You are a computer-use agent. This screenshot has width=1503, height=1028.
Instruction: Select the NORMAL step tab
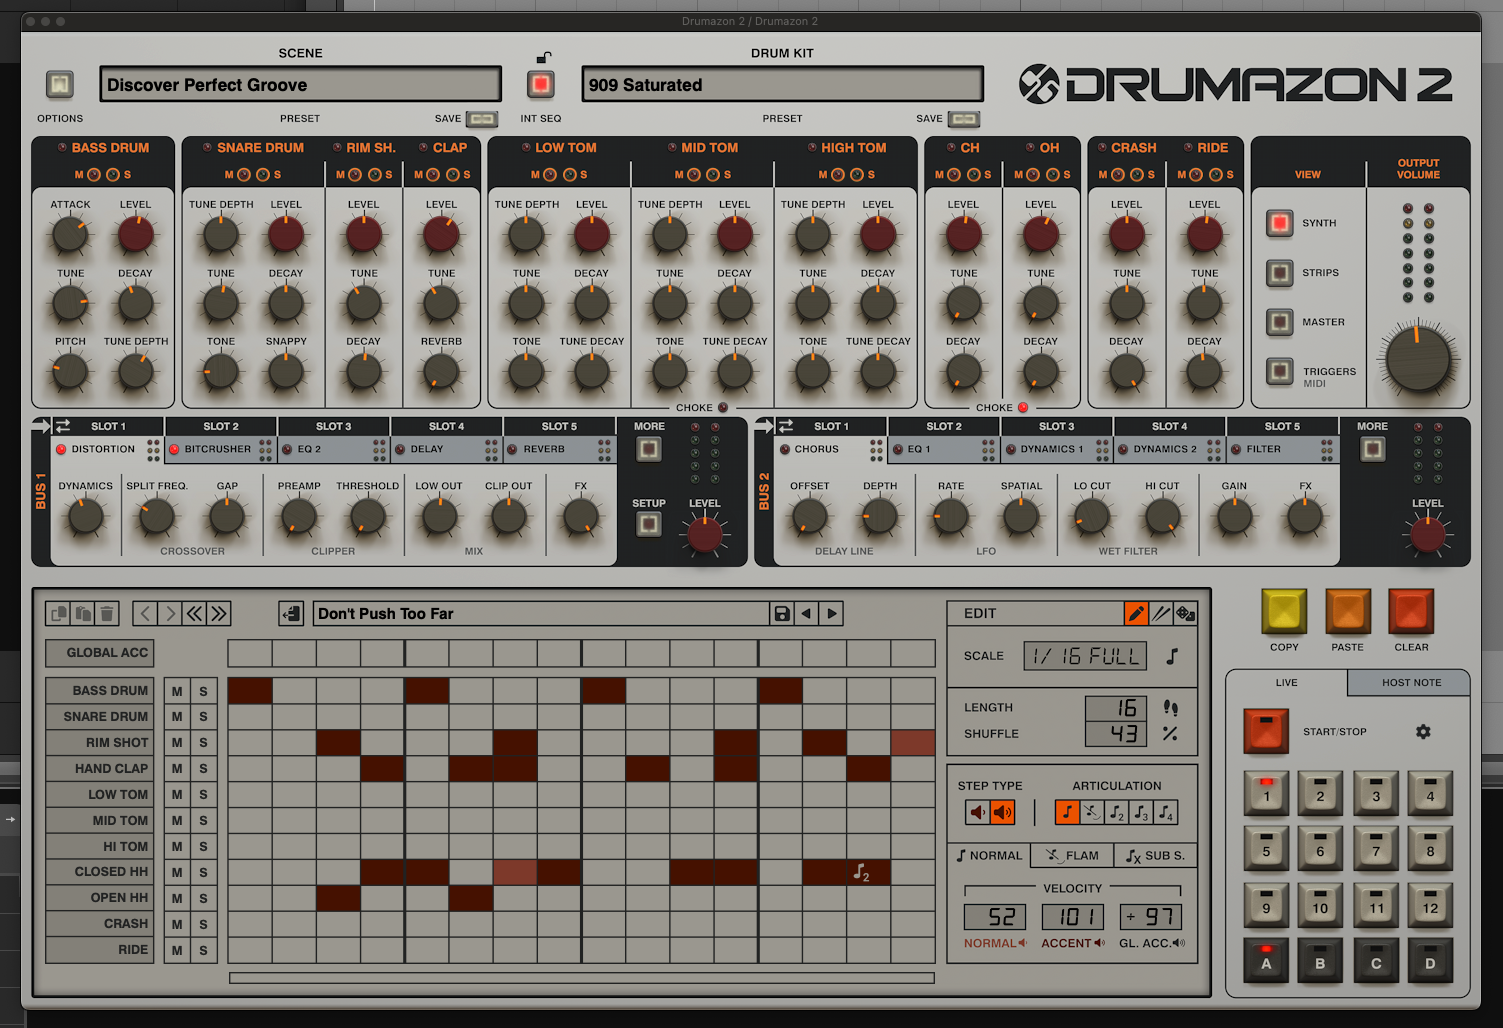(x=989, y=856)
